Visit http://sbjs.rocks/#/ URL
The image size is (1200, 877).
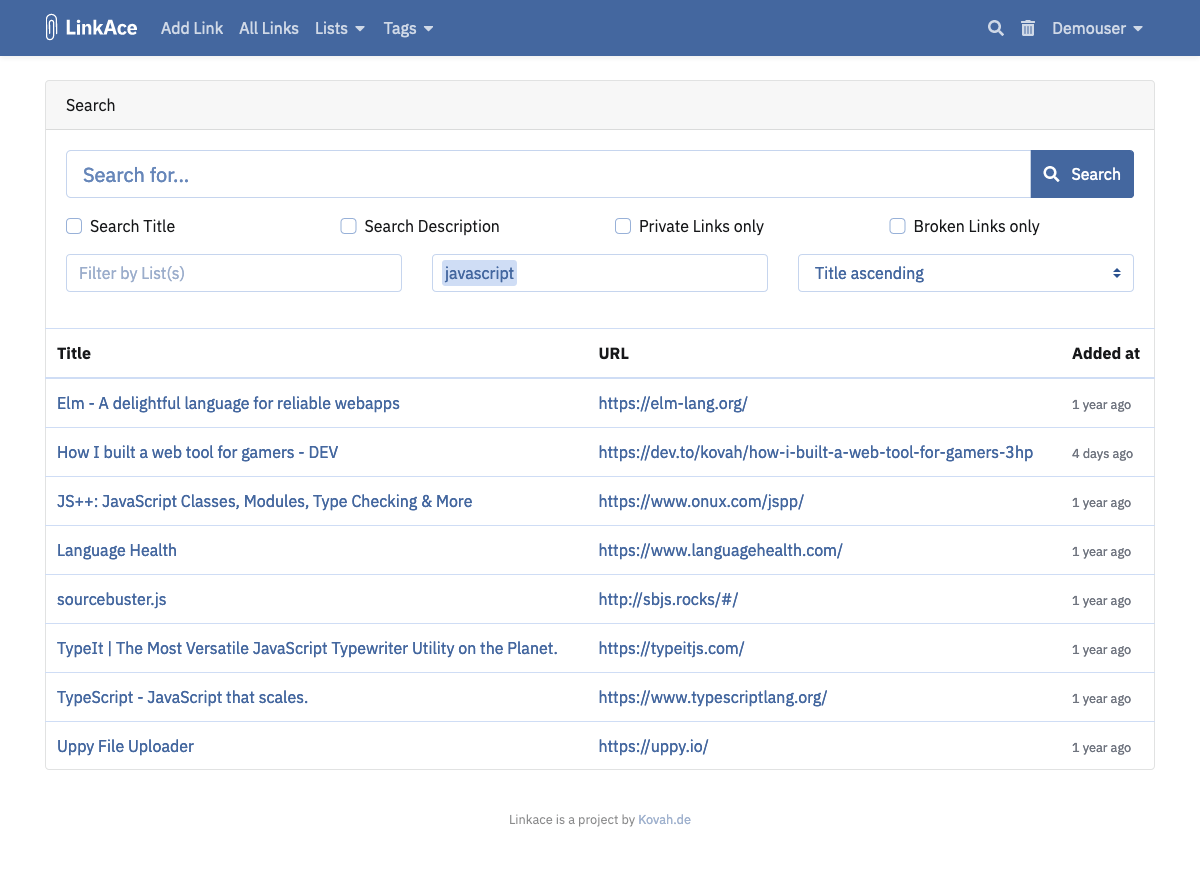(x=668, y=599)
